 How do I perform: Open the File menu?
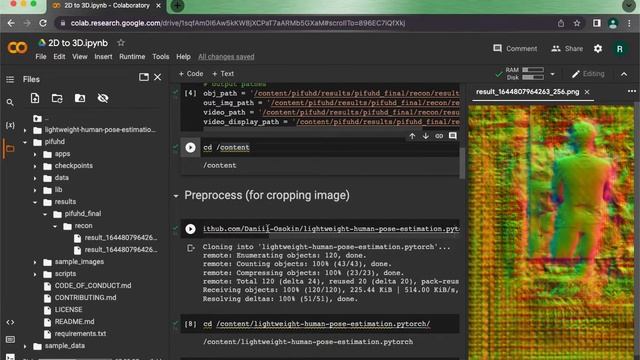(x=41, y=57)
